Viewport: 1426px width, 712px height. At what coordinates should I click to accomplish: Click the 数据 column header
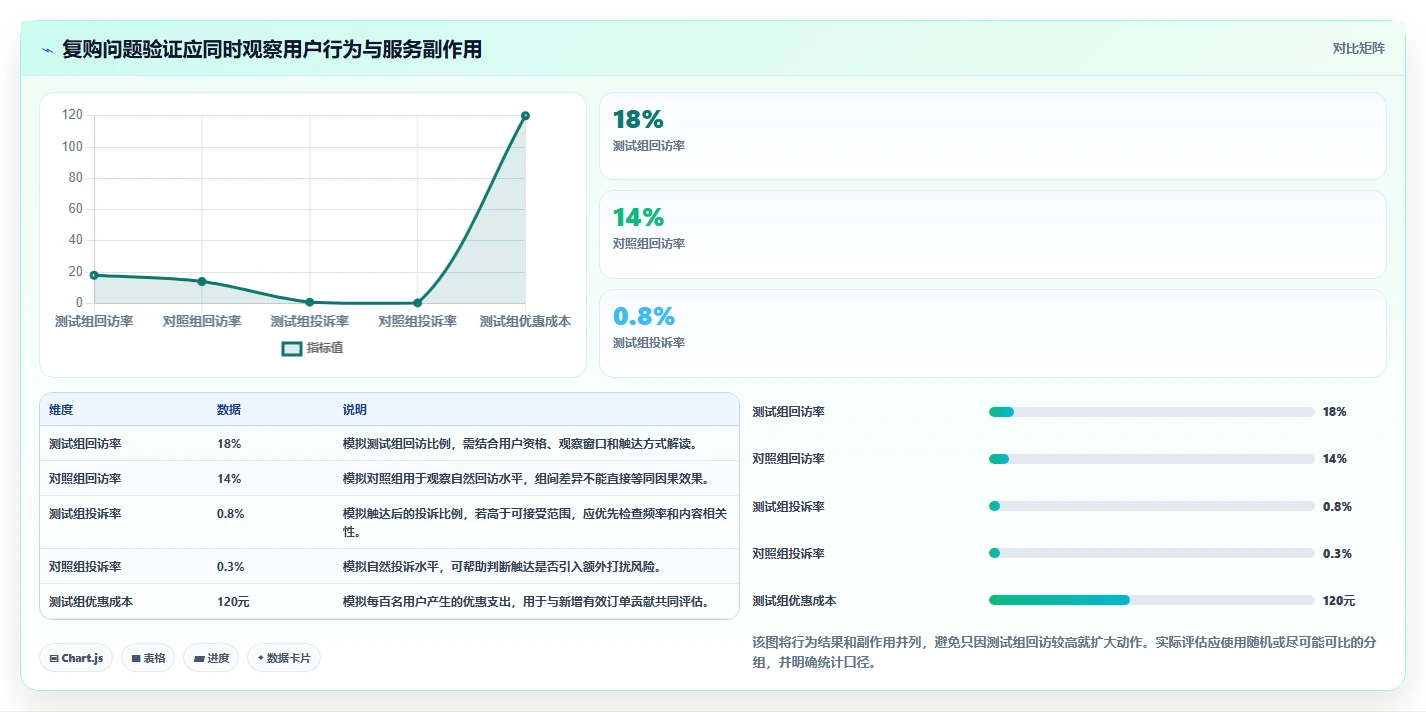point(228,410)
